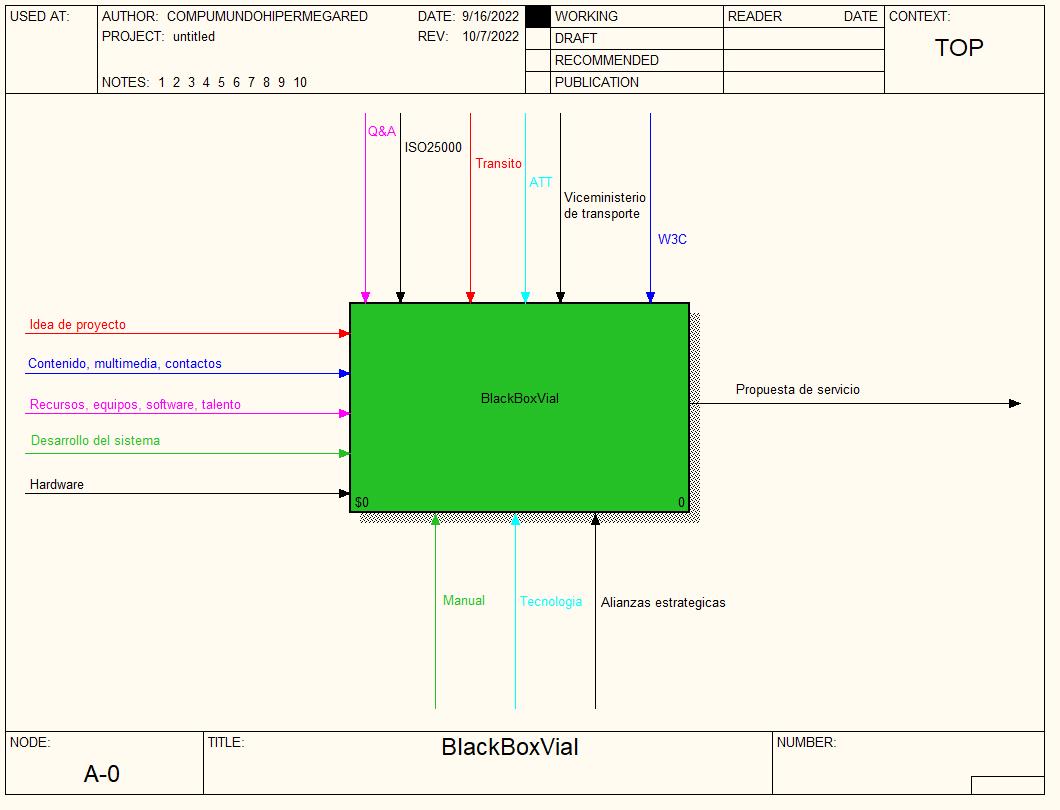Click the 'Viceministerio de transporte' label
The image size is (1060, 810).
coord(604,206)
